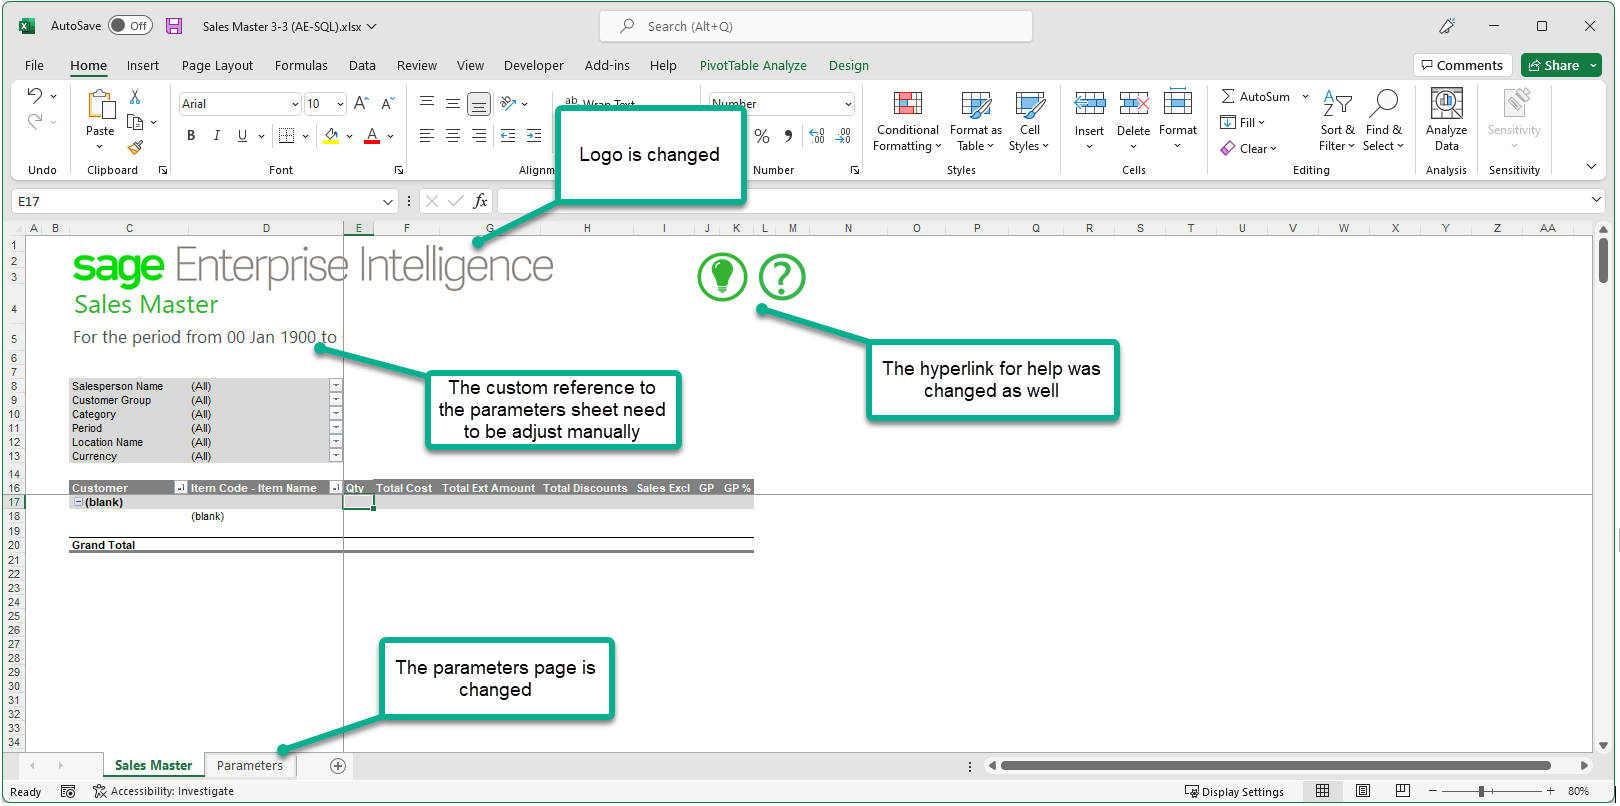The width and height of the screenshot is (1620, 806).
Task: Click the green question mark help icon
Action: [782, 277]
